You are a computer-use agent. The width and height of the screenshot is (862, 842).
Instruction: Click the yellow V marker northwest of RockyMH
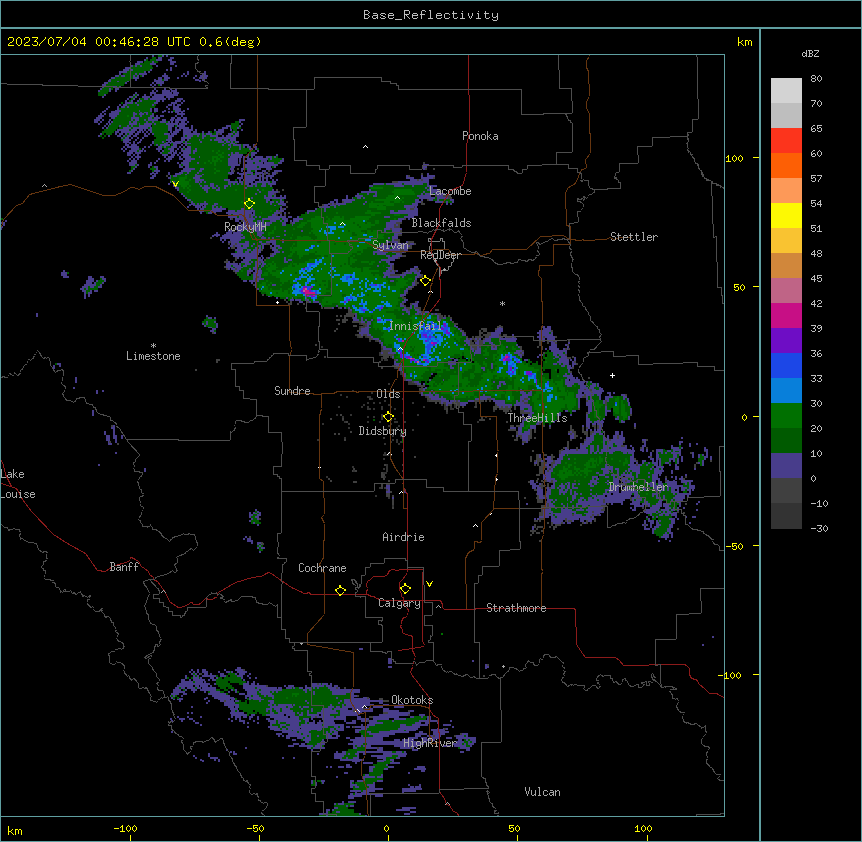(175, 184)
